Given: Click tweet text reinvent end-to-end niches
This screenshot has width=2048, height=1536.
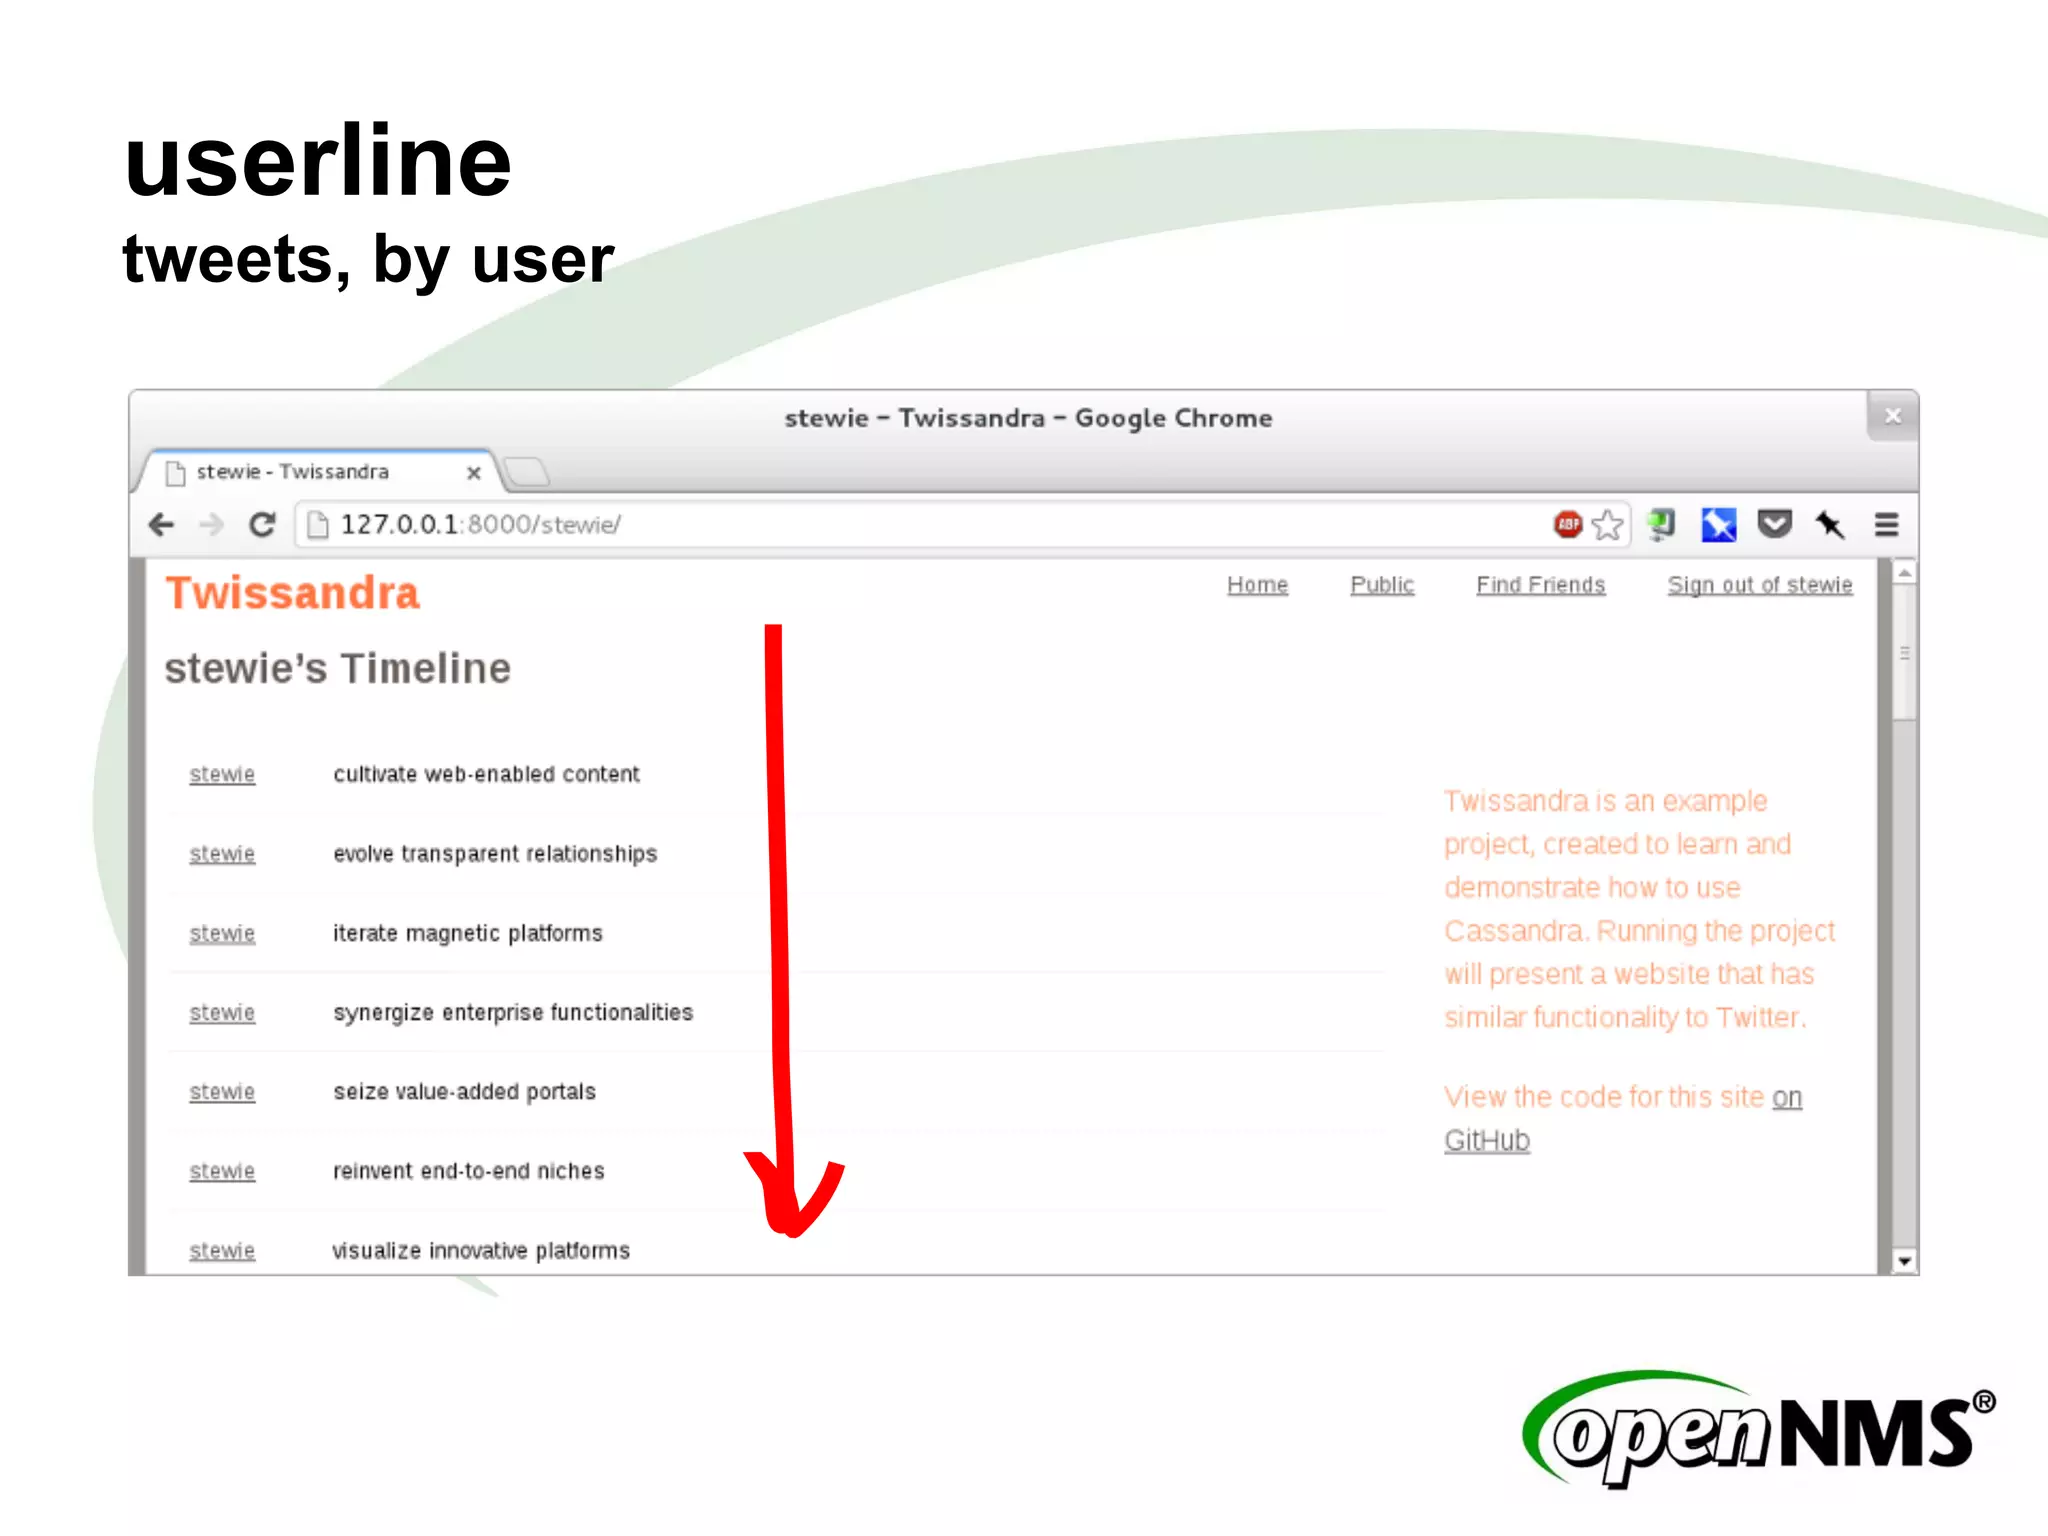Looking at the screenshot, I should click(x=469, y=1171).
